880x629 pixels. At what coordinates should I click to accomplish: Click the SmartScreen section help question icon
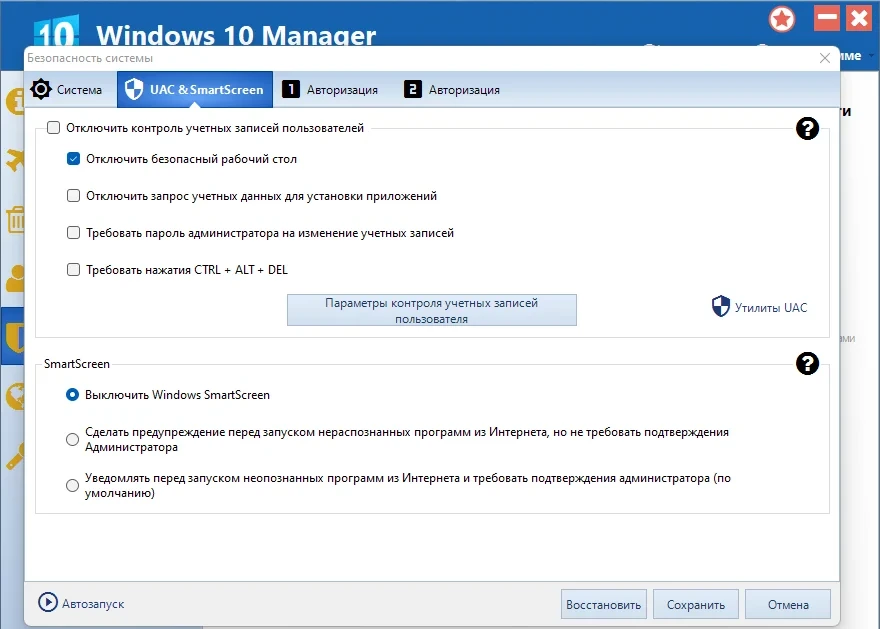807,364
